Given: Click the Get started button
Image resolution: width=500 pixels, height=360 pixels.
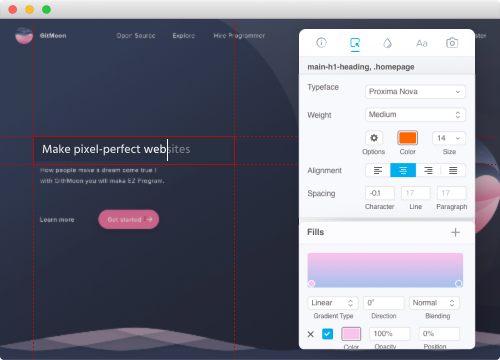Looking at the screenshot, I should 129,219.
